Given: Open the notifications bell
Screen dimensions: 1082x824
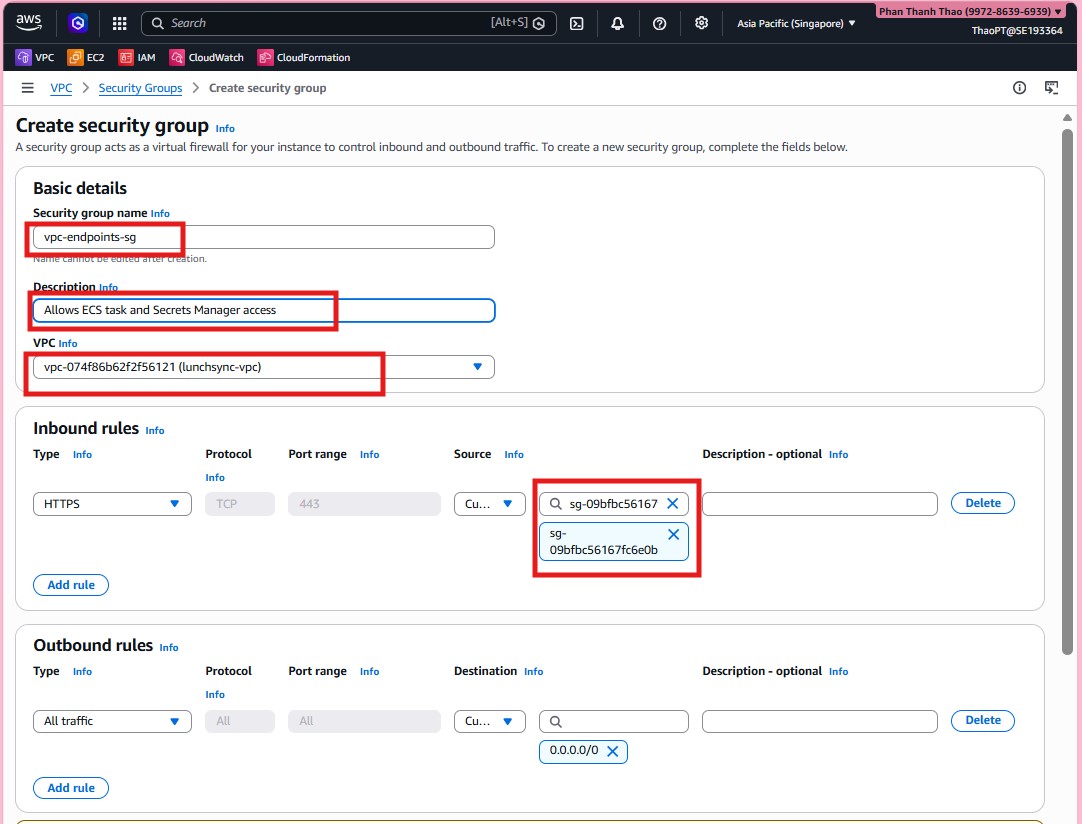Looking at the screenshot, I should (x=618, y=23).
